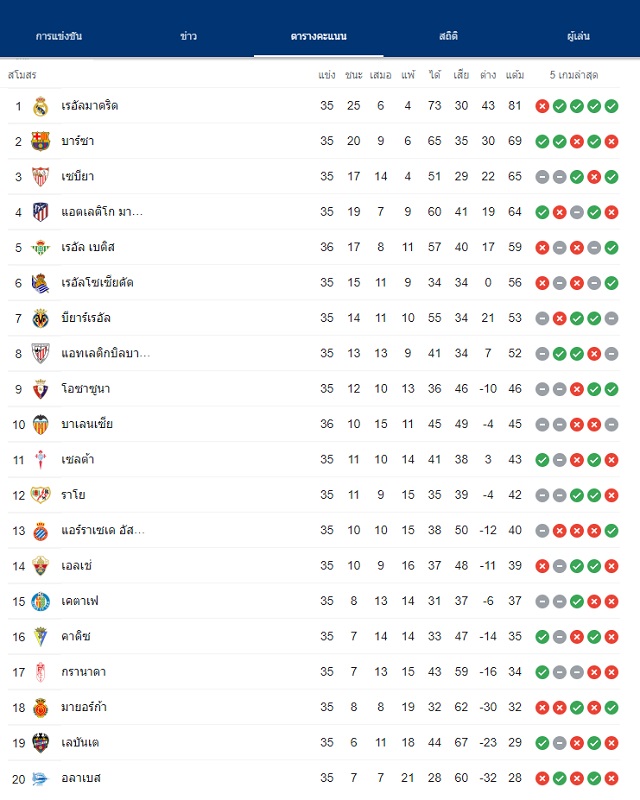Screen dimensions: 640x800
Task: Click Real Madrid's first red loss result icon
Action: tap(542, 106)
